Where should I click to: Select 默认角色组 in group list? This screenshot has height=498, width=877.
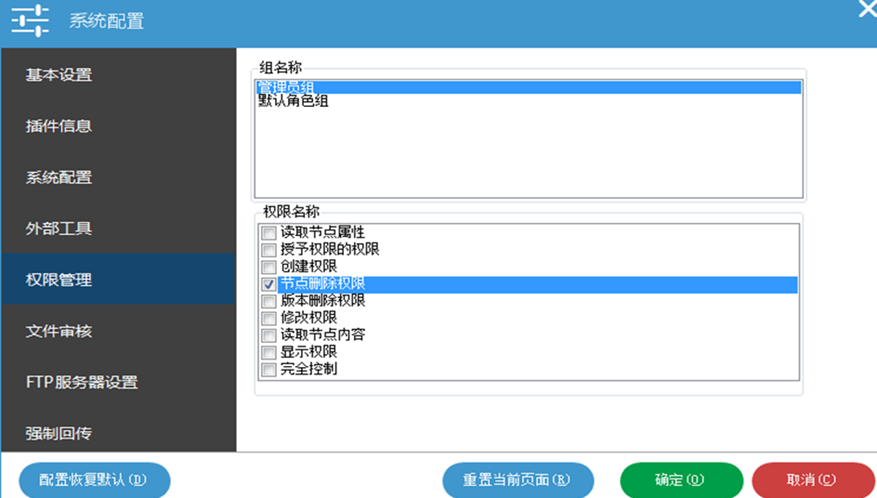529,101
